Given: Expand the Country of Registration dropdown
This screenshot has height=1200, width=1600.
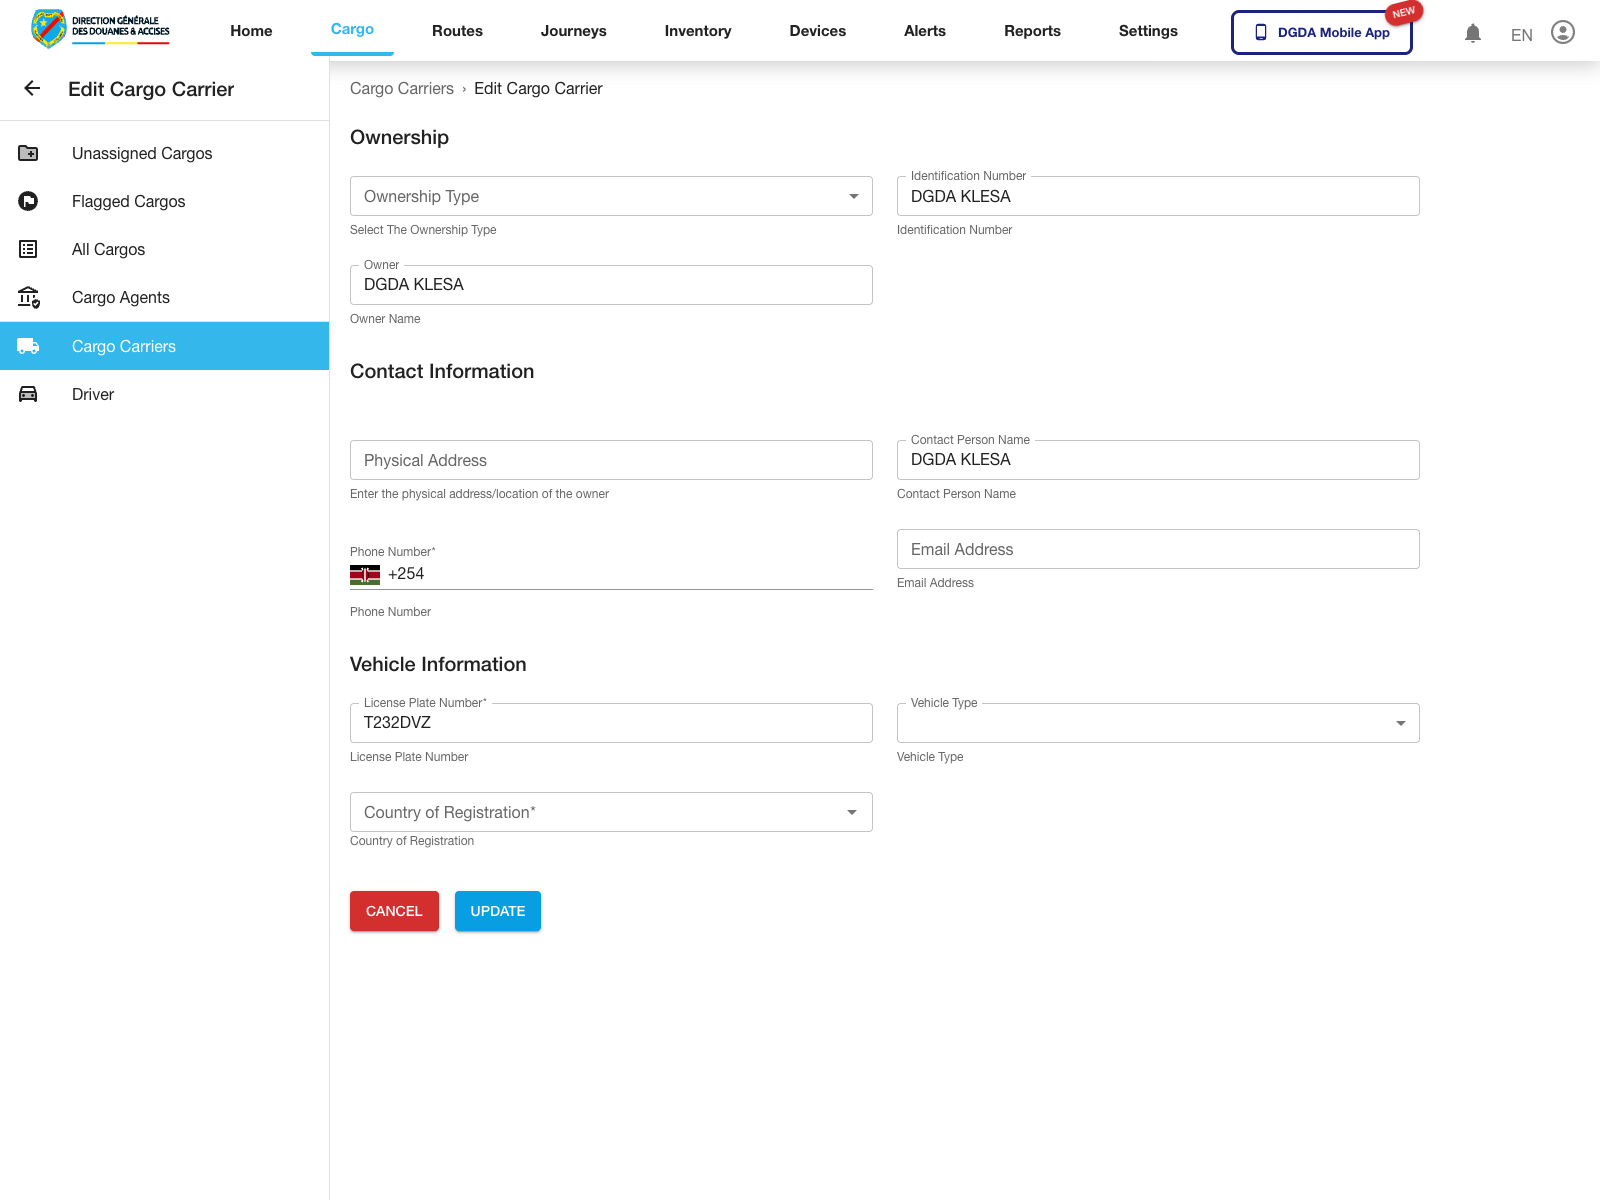Looking at the screenshot, I should tap(610, 812).
